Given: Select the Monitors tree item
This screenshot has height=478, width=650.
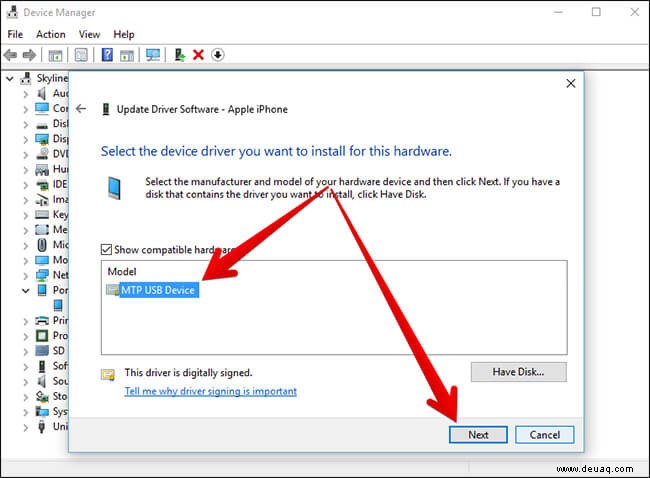Looking at the screenshot, I should point(51,260).
